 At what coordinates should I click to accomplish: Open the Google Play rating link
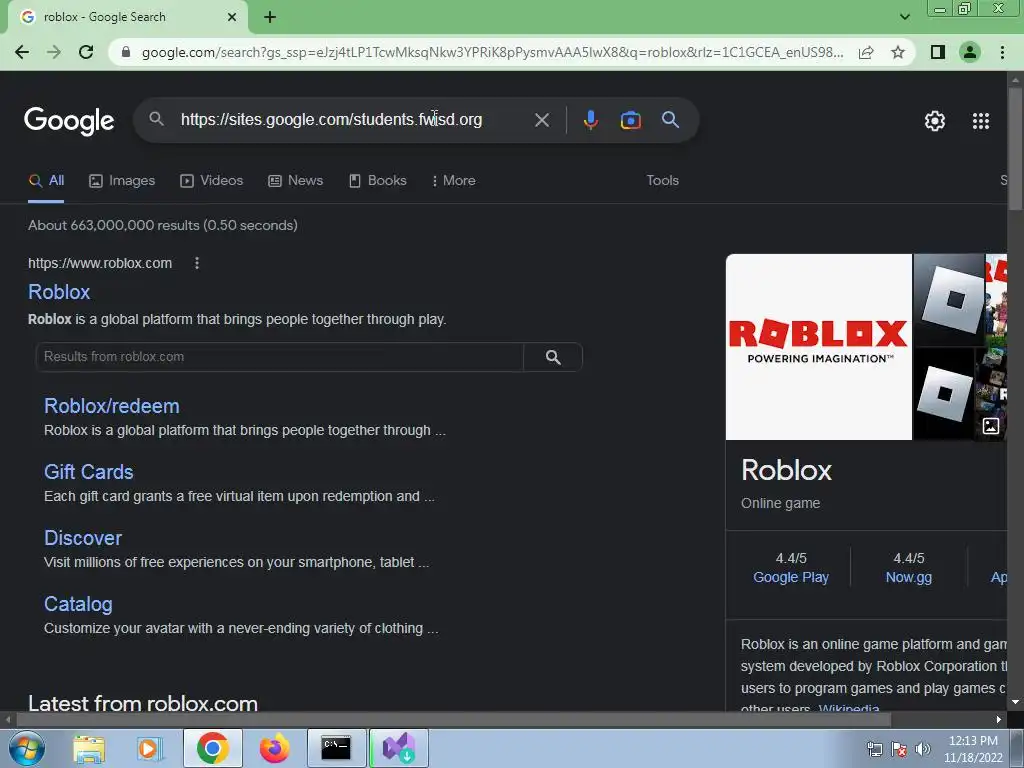pyautogui.click(x=791, y=577)
